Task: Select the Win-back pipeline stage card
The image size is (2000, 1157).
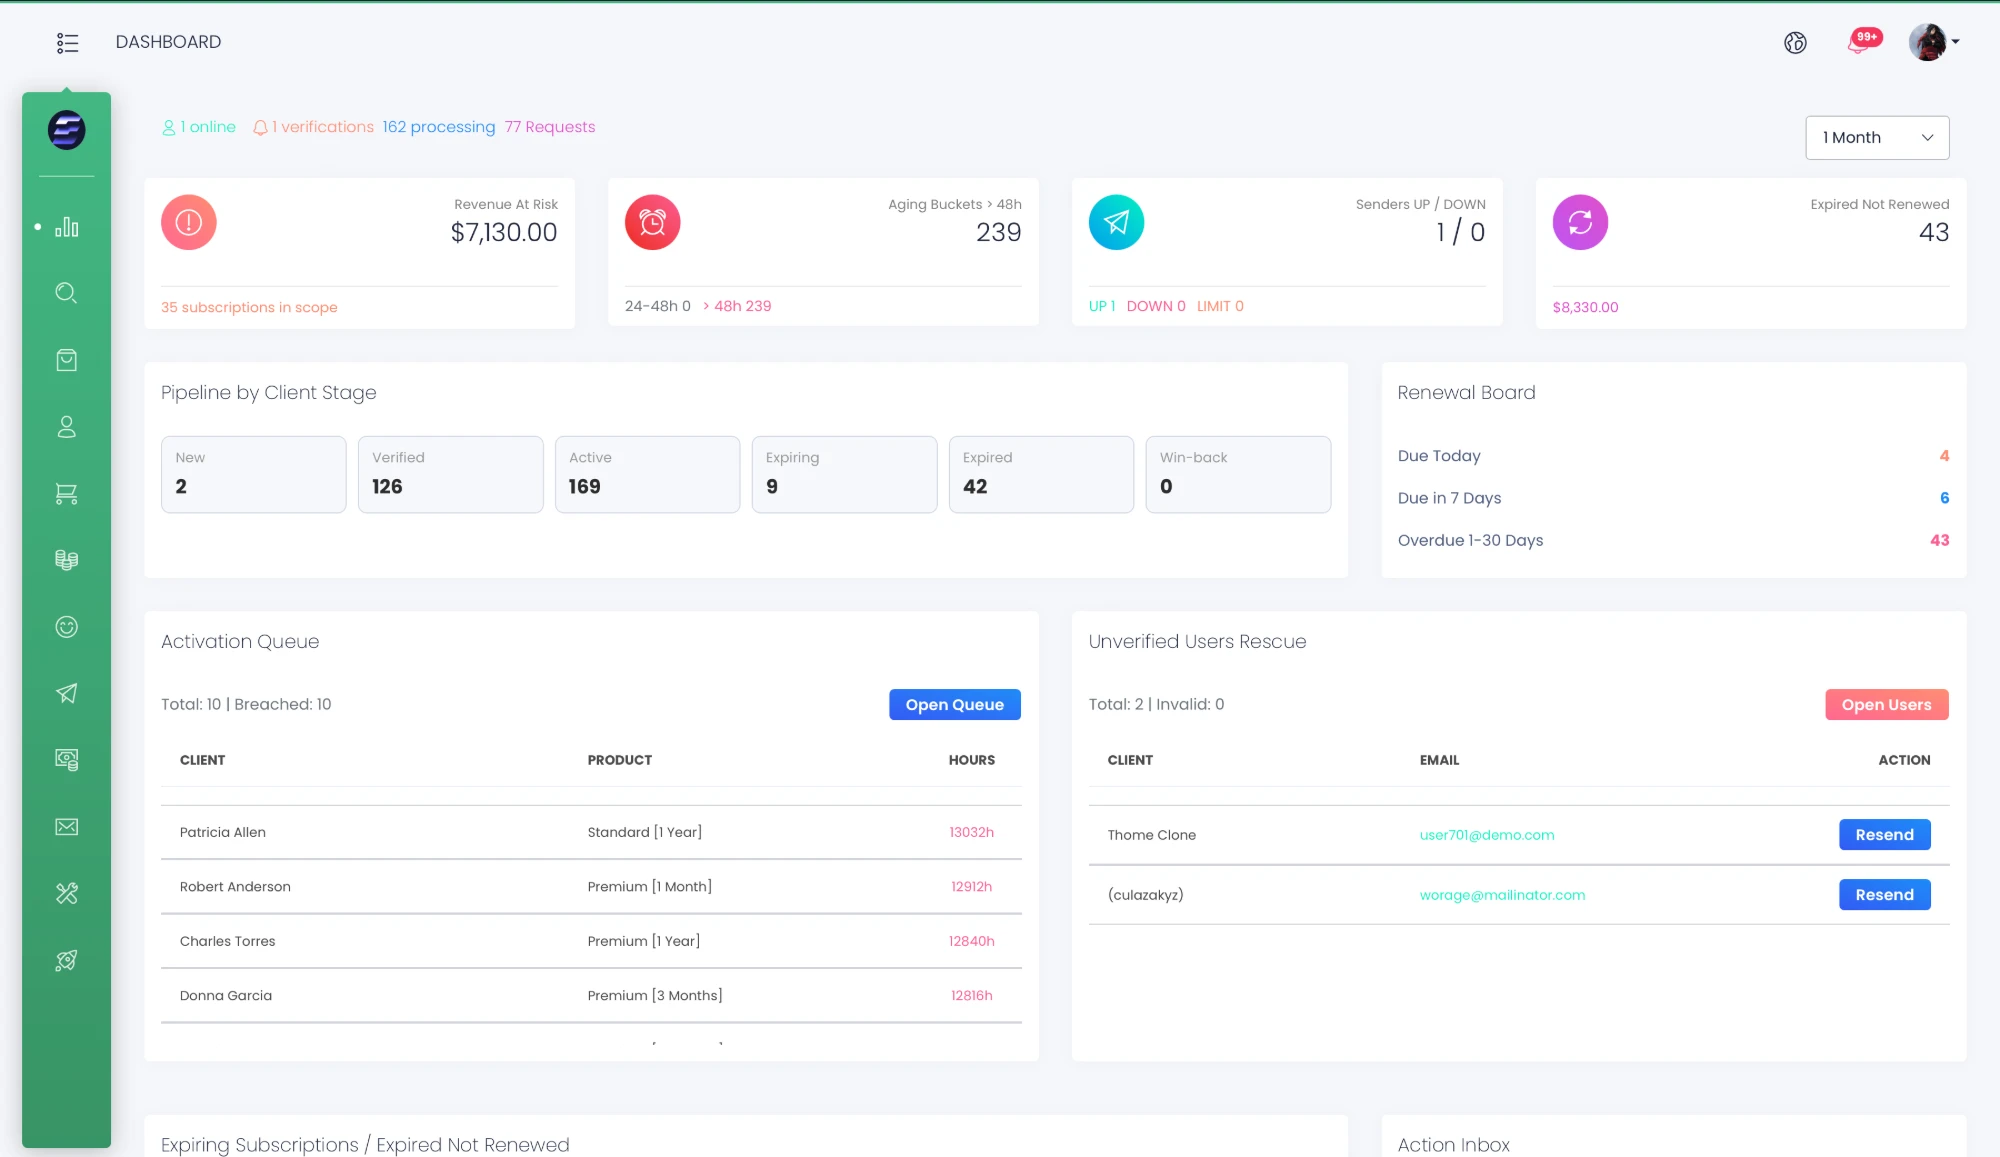Action: (x=1239, y=474)
